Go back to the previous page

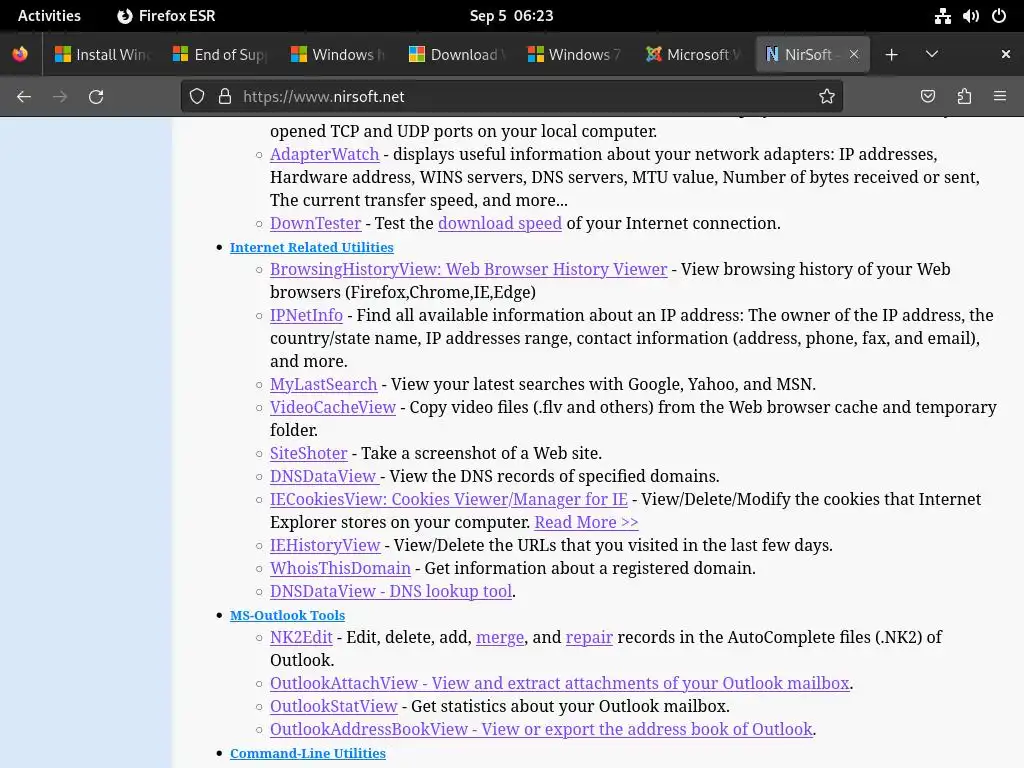tap(24, 97)
